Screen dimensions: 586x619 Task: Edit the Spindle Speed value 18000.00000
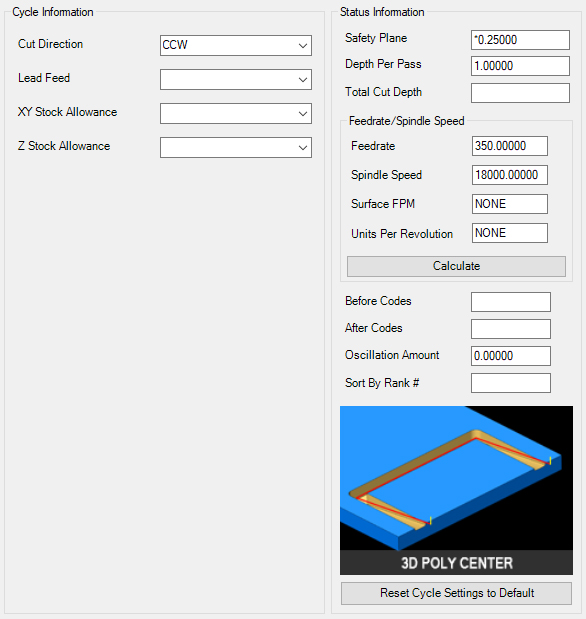click(509, 175)
